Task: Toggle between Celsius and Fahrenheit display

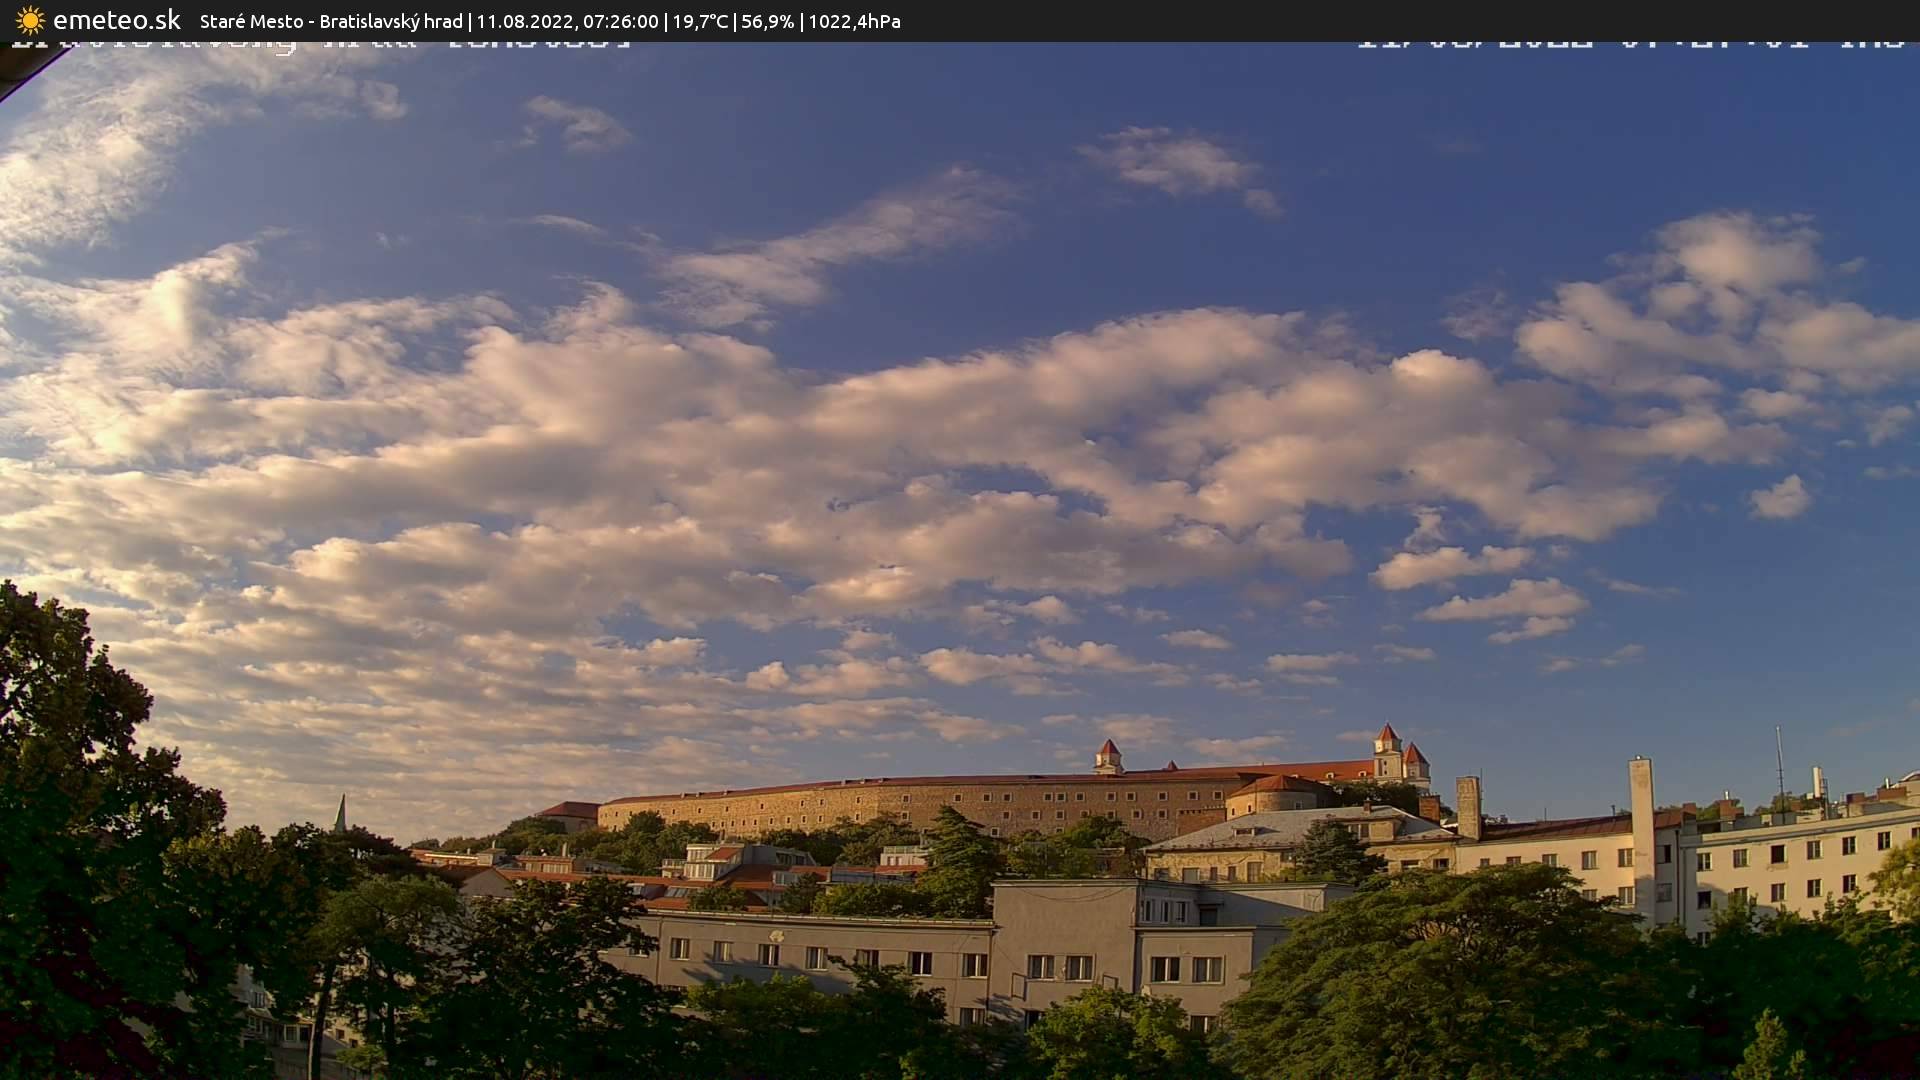Action: (700, 21)
